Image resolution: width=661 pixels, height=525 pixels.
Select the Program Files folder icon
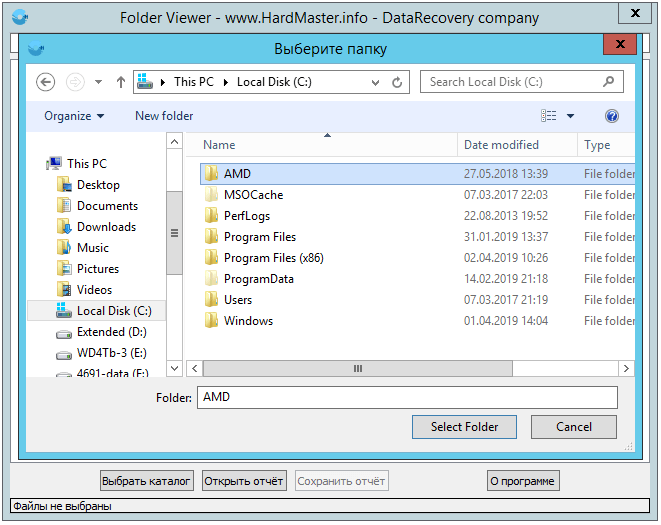point(211,237)
